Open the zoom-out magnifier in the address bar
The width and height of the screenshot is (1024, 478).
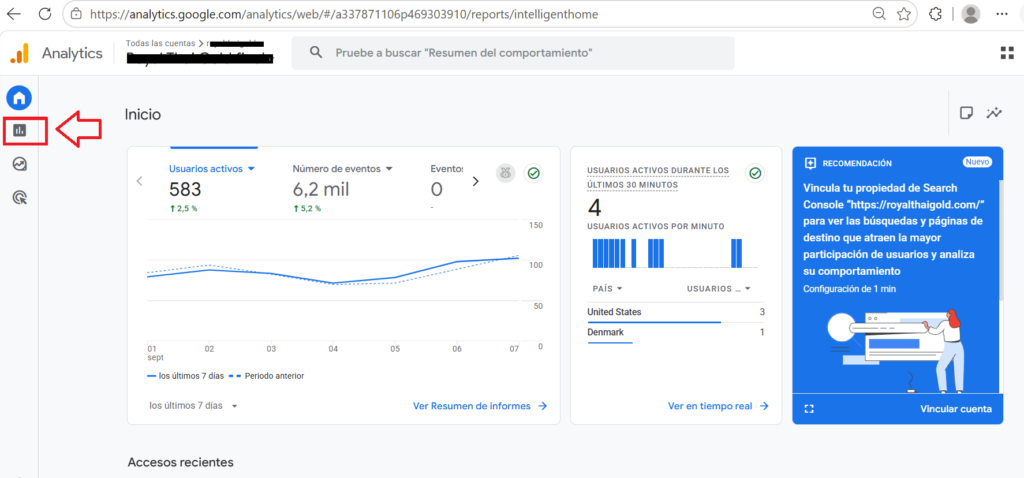coord(880,14)
